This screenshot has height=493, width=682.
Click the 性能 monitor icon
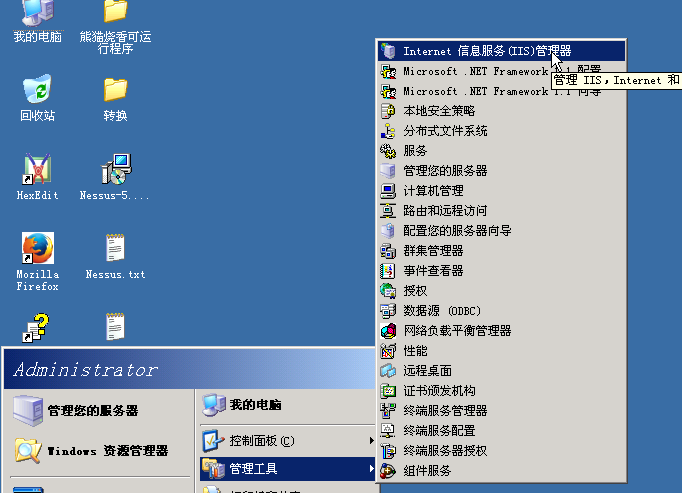click(388, 351)
